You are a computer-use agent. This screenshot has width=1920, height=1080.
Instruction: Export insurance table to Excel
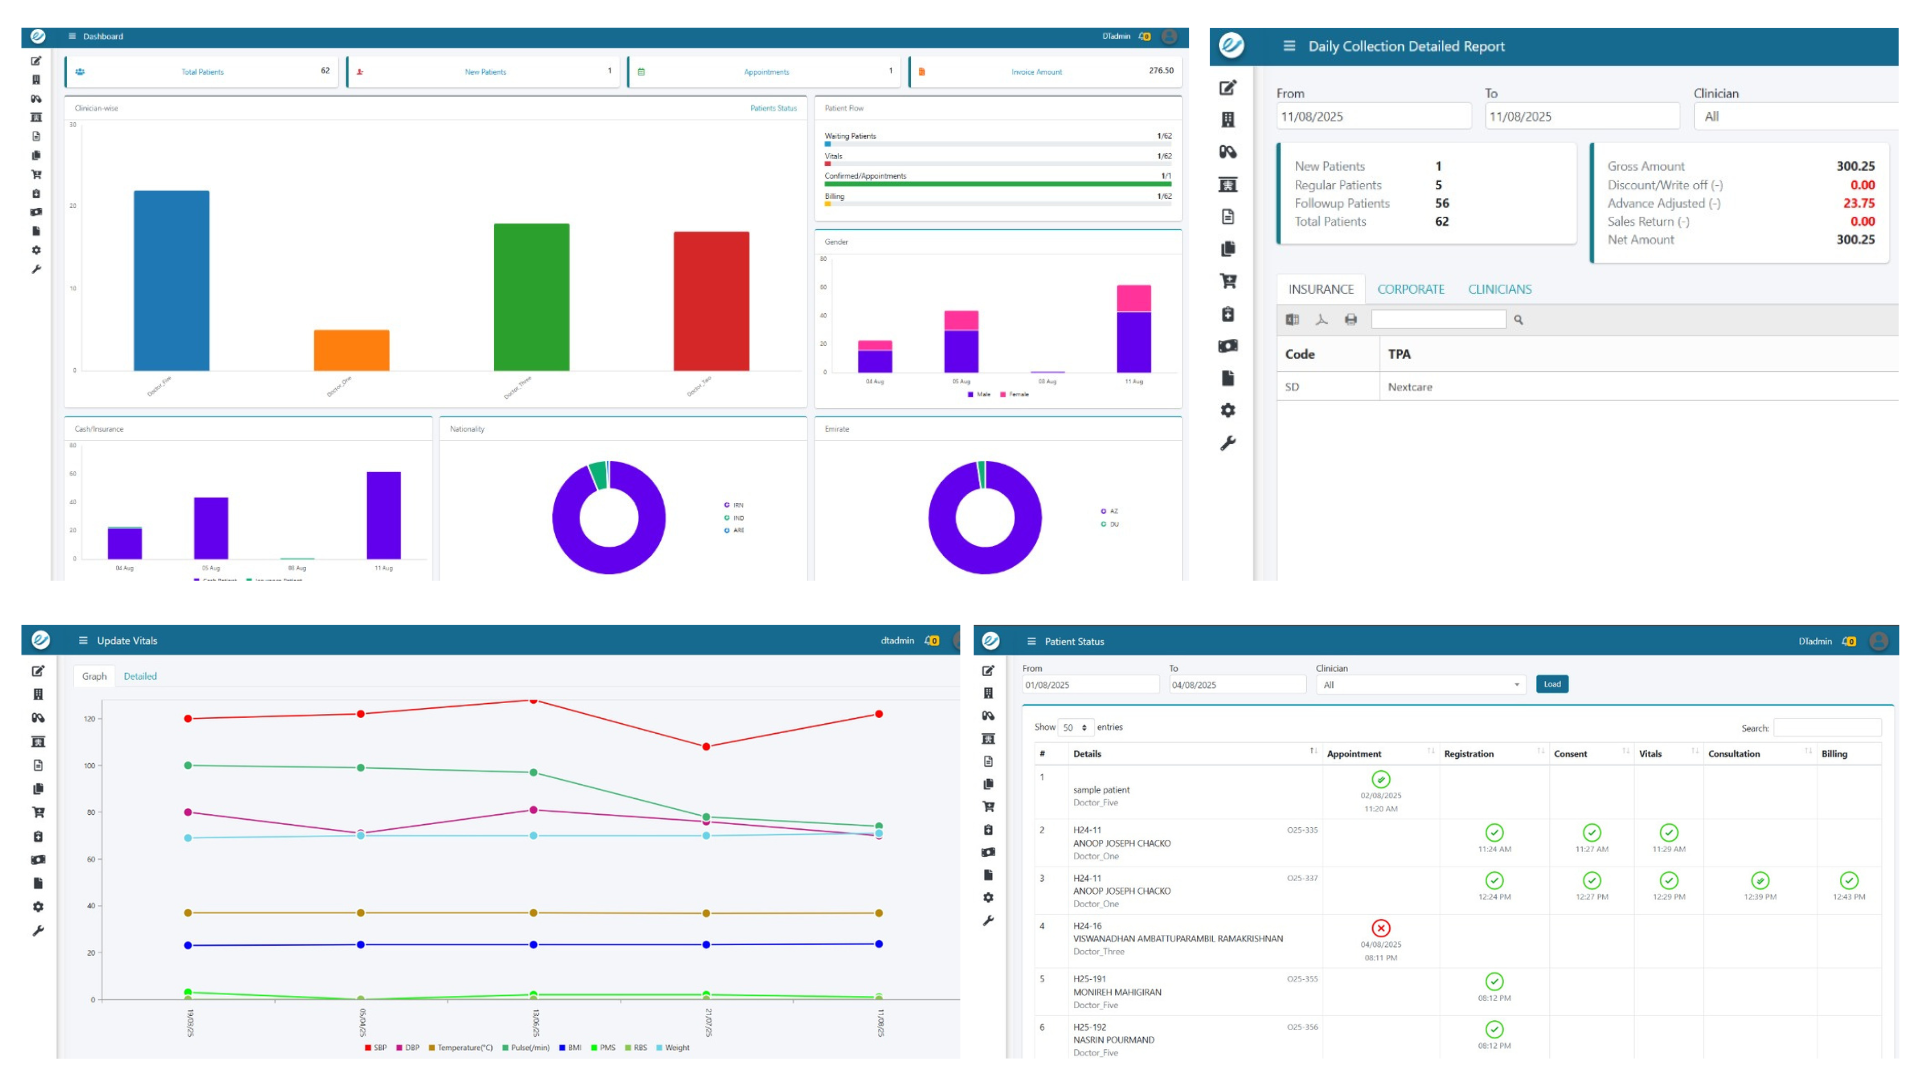point(1292,320)
